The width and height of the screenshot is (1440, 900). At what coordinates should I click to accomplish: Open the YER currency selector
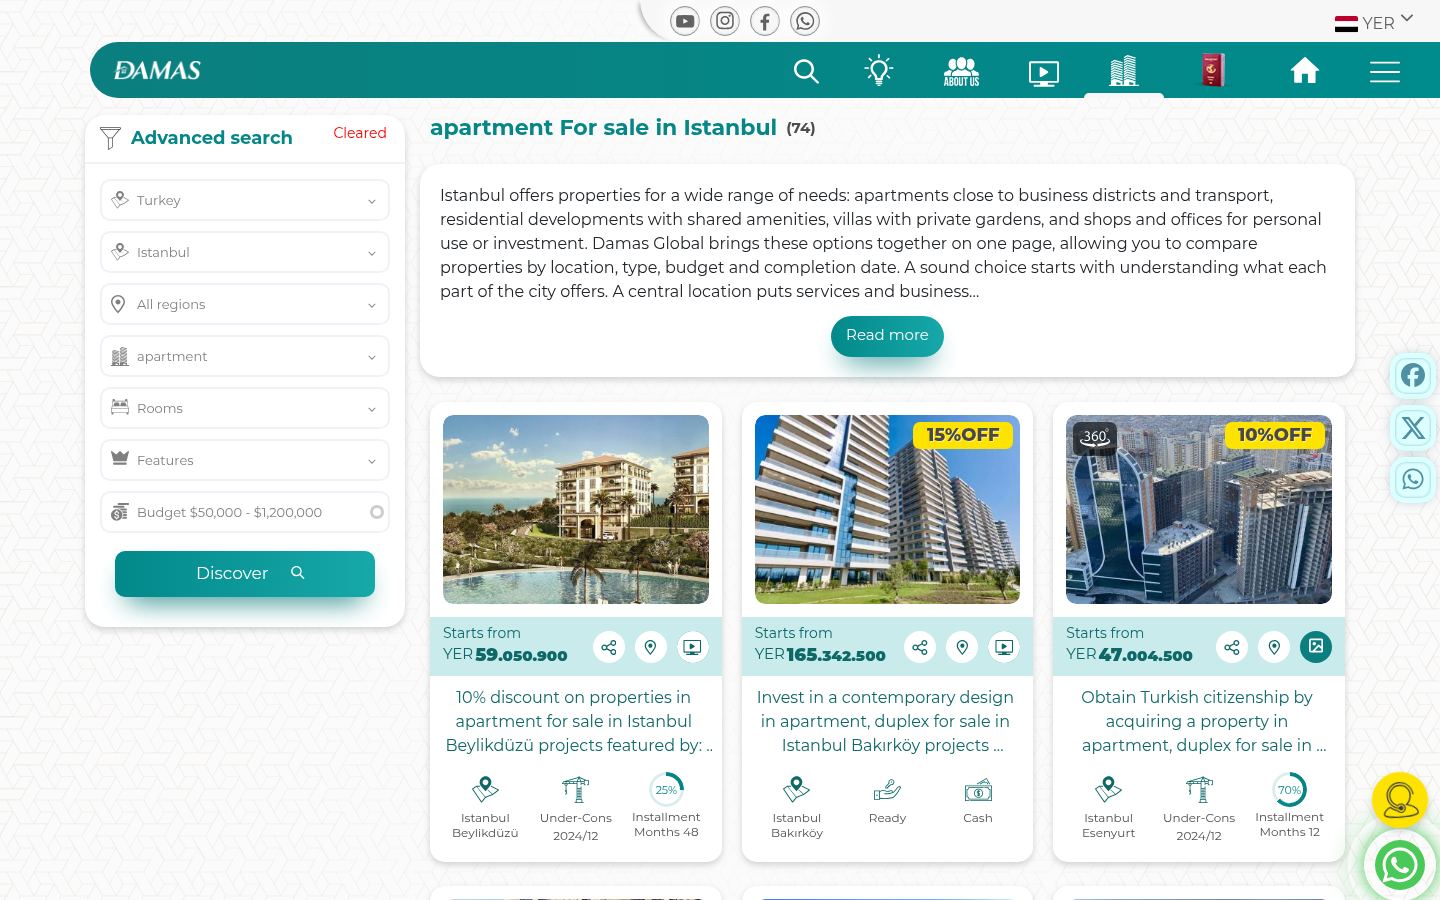pos(1374,22)
